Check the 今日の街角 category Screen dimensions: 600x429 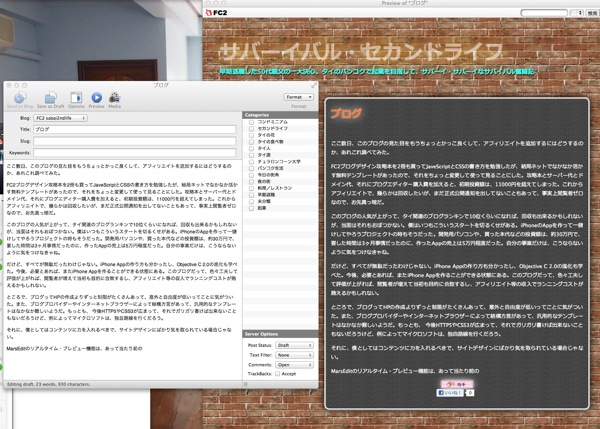click(251, 175)
